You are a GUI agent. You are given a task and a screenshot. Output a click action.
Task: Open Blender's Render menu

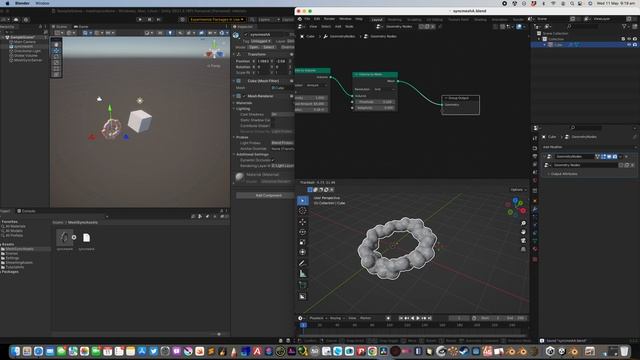[329, 19]
